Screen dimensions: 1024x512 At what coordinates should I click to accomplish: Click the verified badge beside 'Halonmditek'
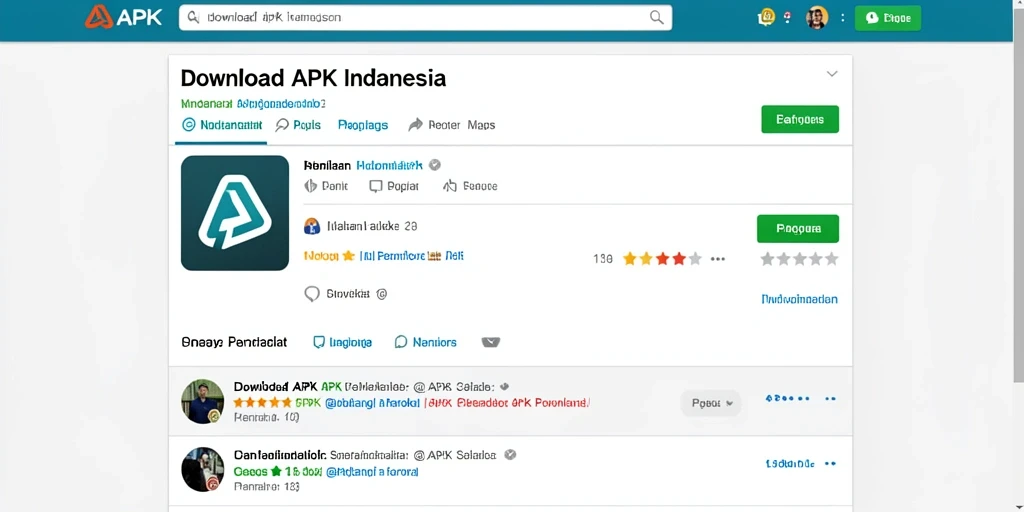pos(435,165)
